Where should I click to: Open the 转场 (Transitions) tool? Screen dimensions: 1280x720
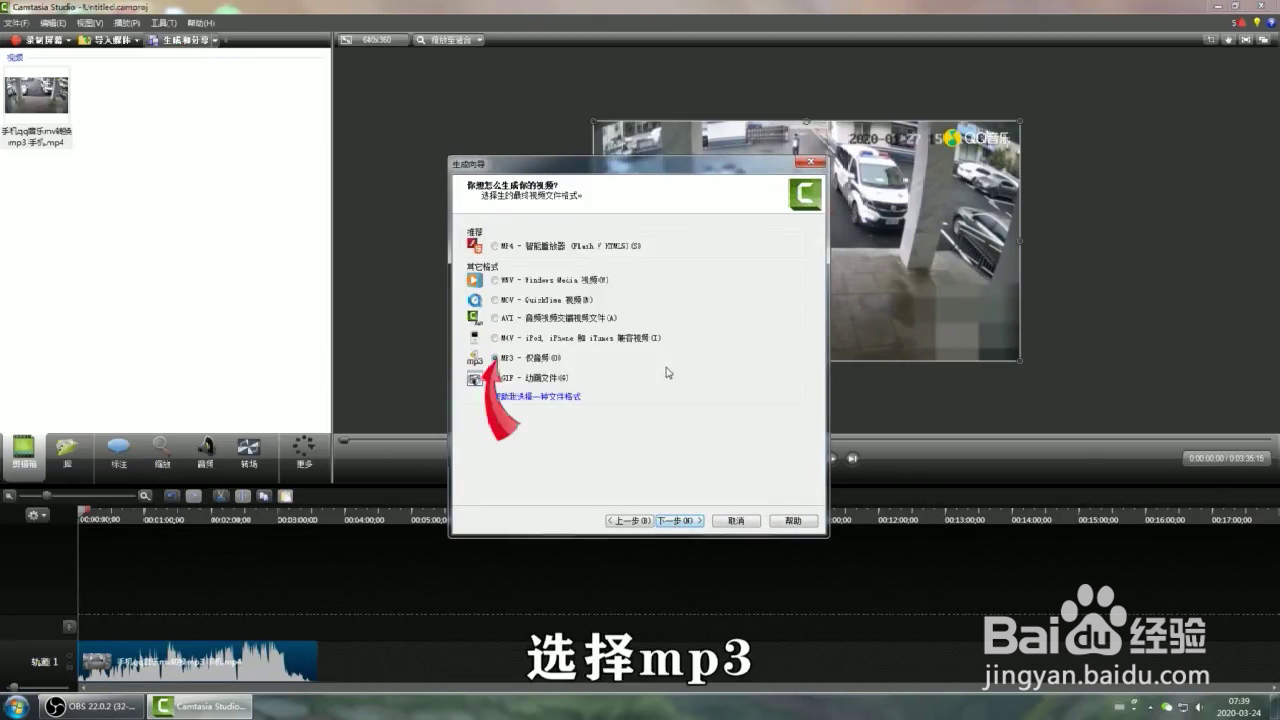pos(248,452)
